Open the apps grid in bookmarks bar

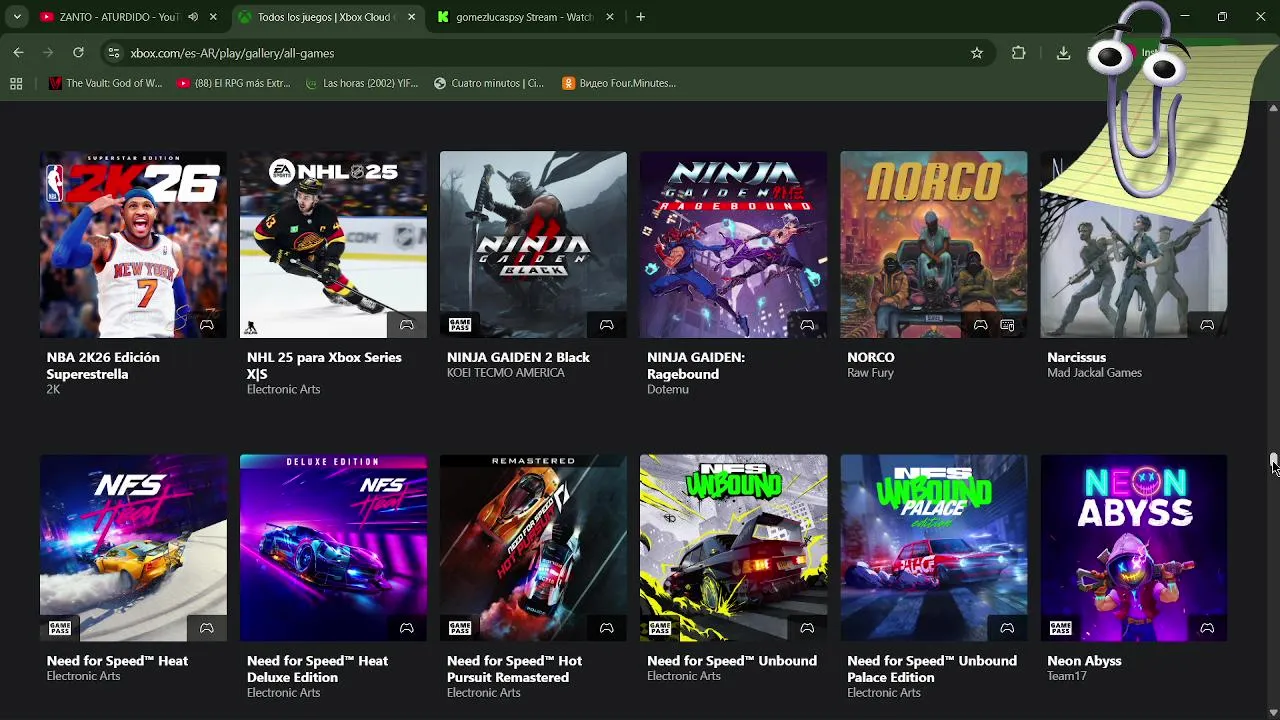click(16, 84)
